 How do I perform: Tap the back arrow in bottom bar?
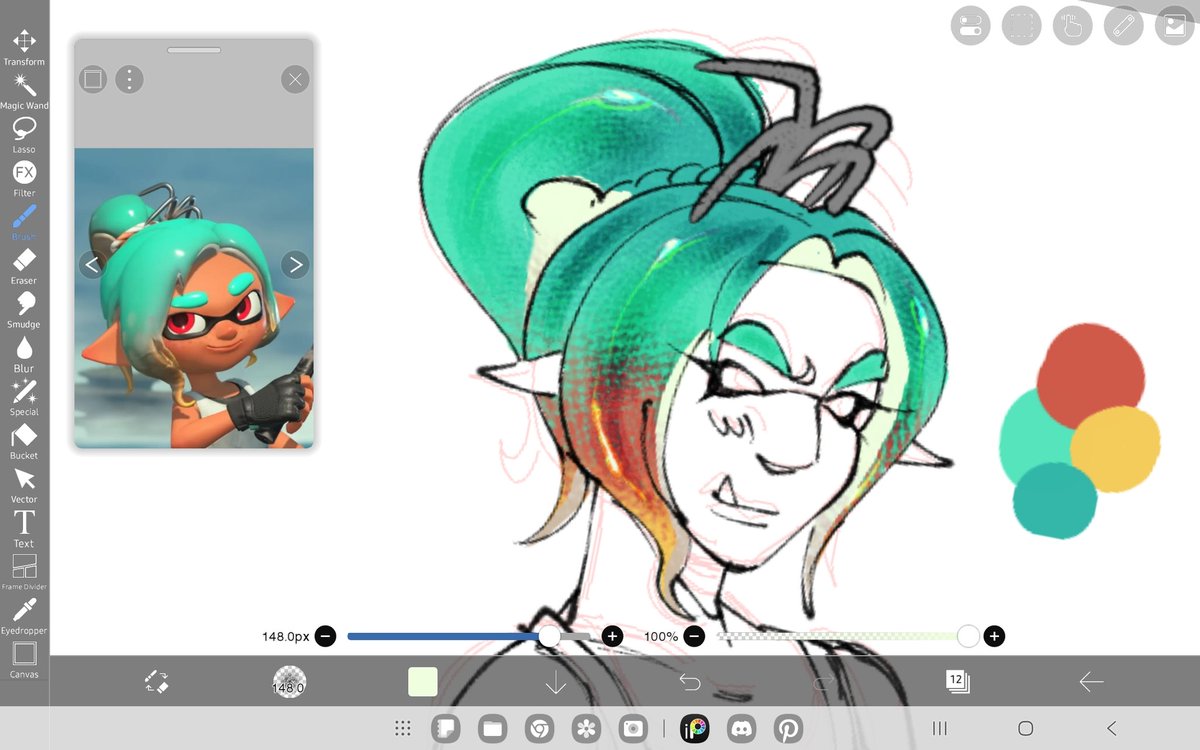pos(1091,682)
